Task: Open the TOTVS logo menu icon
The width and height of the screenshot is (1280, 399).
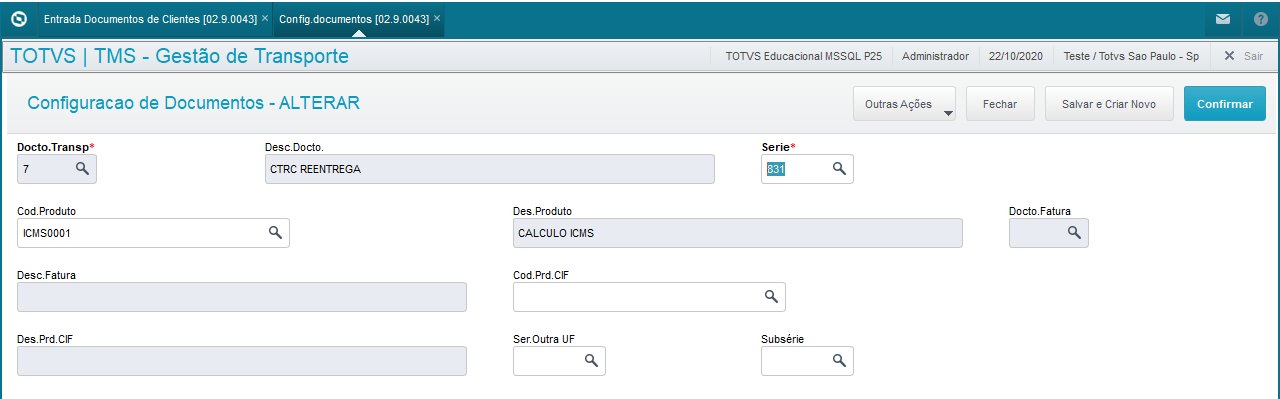Action: 18,19
